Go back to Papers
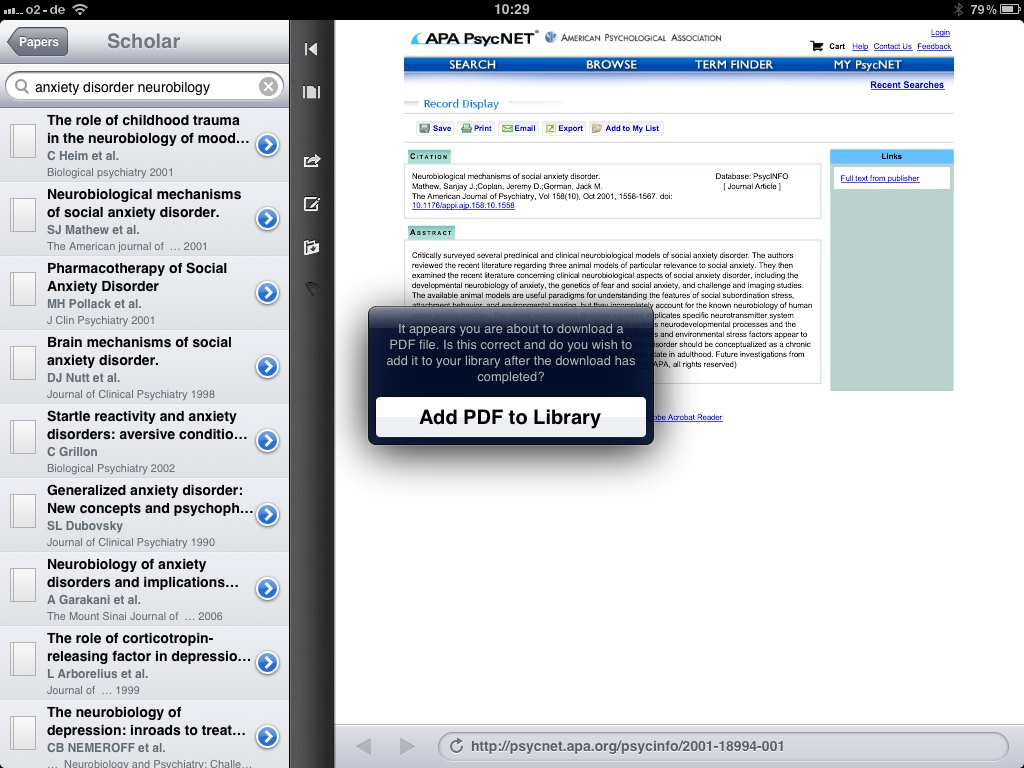Screen dimensions: 1024x768 [x=38, y=42]
